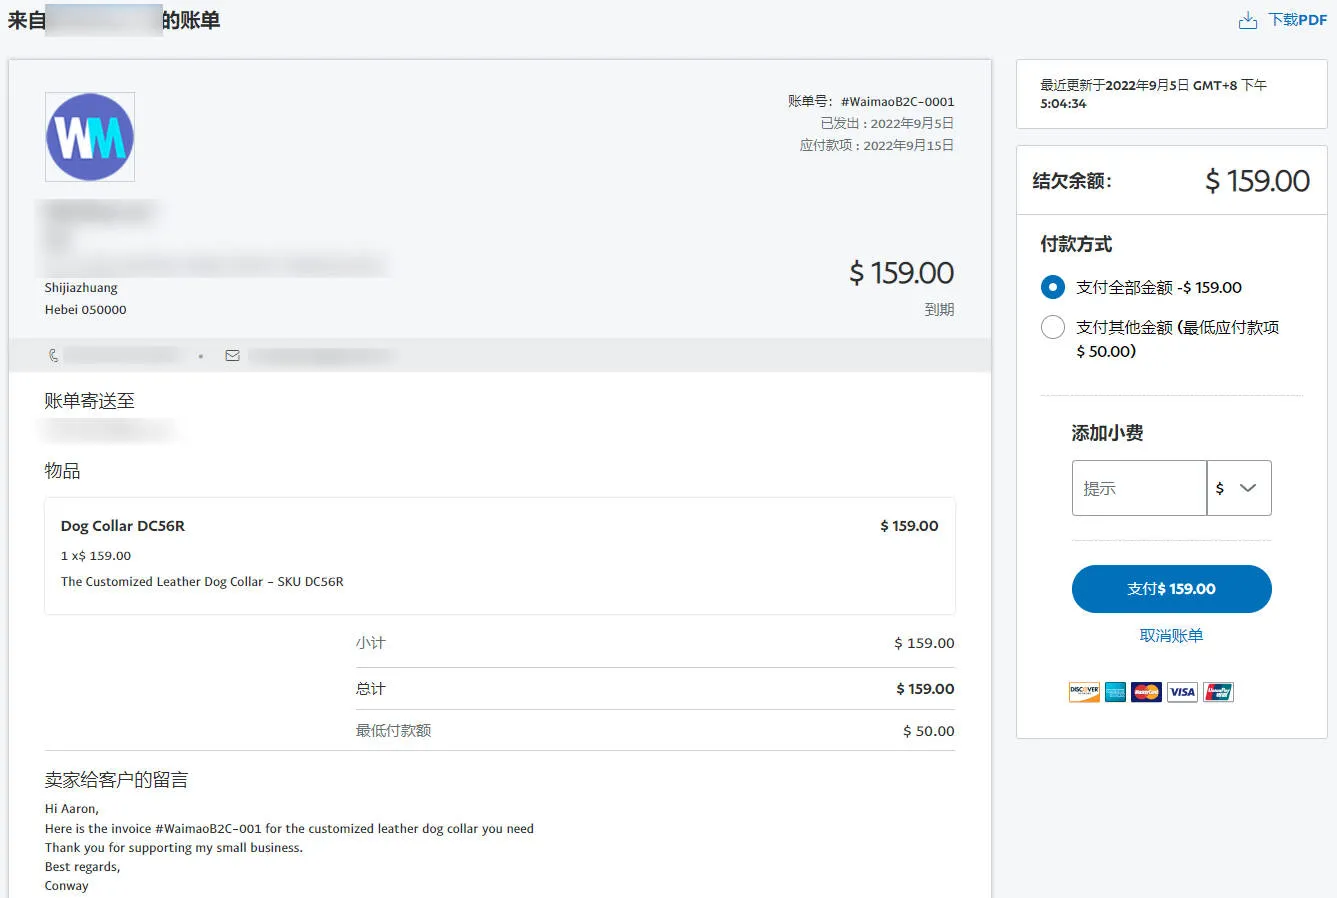Click the 支付$ 159.00 pay button
Viewport: 1337px width, 898px height.
(1171, 589)
